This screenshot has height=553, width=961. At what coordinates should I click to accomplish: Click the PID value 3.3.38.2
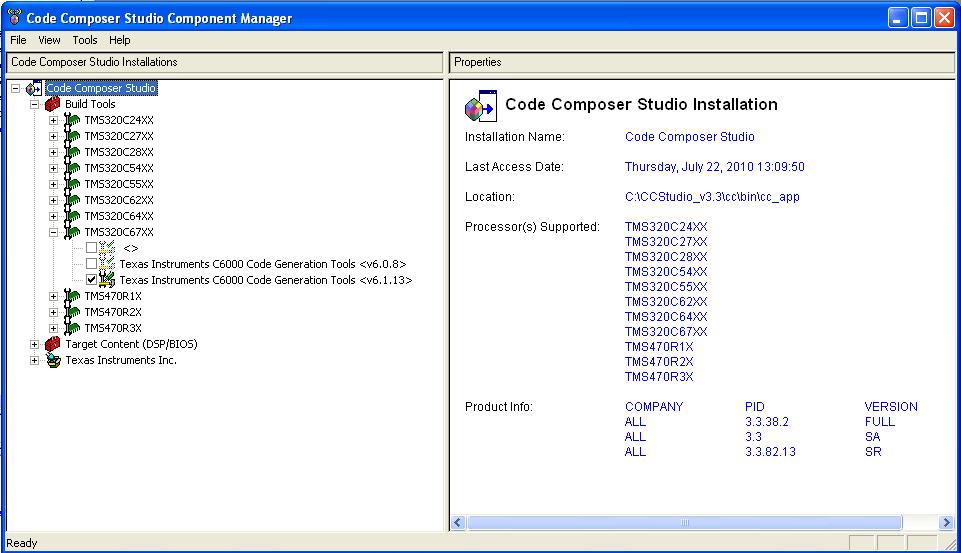tap(767, 422)
